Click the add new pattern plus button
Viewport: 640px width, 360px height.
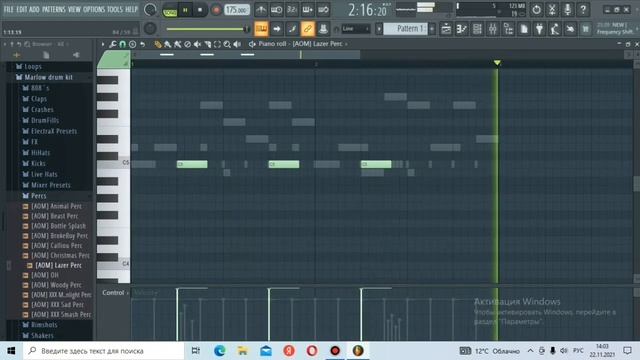pyautogui.click(x=432, y=29)
